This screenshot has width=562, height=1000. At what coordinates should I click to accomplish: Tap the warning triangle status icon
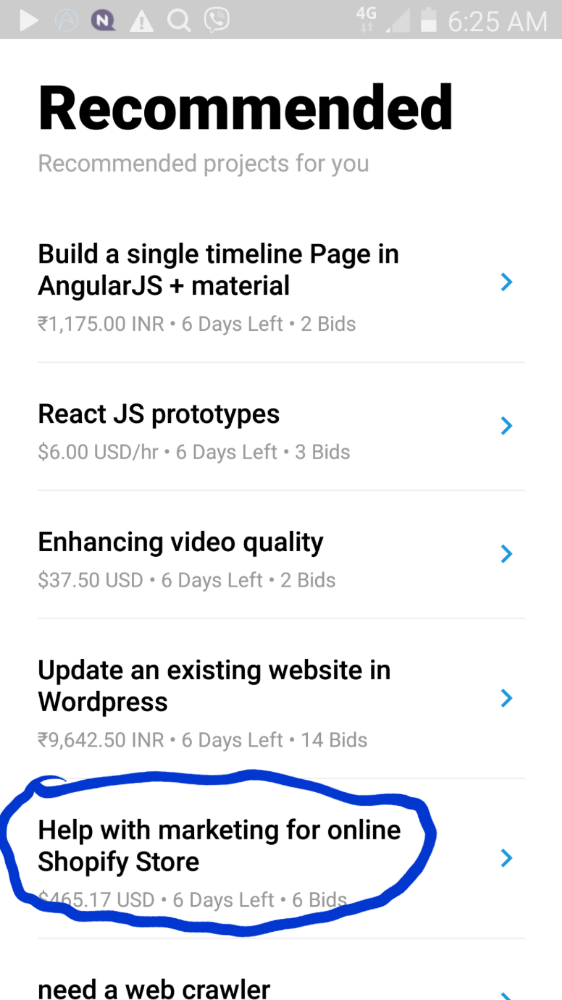click(x=142, y=22)
